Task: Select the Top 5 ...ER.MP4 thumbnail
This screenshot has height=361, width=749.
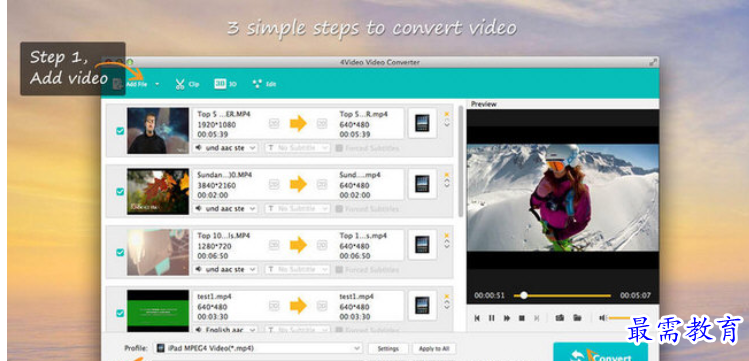Action: (158, 130)
